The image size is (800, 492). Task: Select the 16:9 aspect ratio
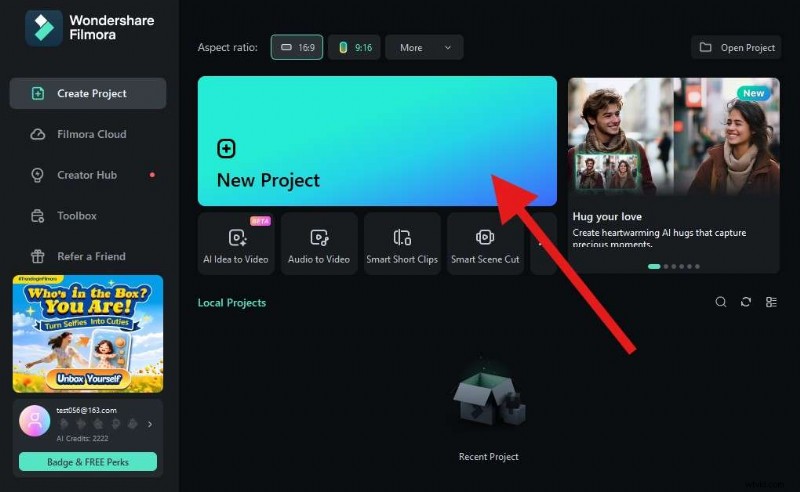point(297,47)
